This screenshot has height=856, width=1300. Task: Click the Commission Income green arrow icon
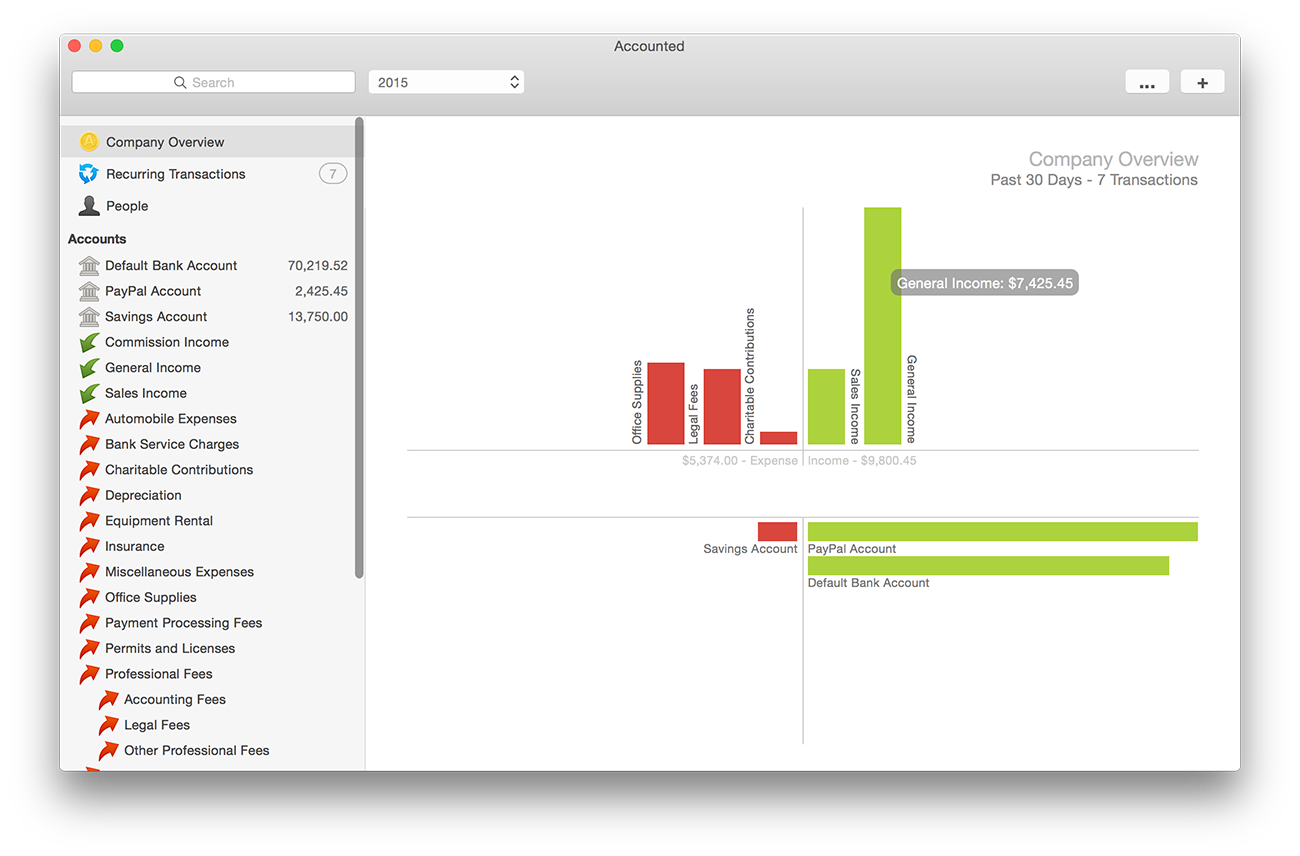89,342
